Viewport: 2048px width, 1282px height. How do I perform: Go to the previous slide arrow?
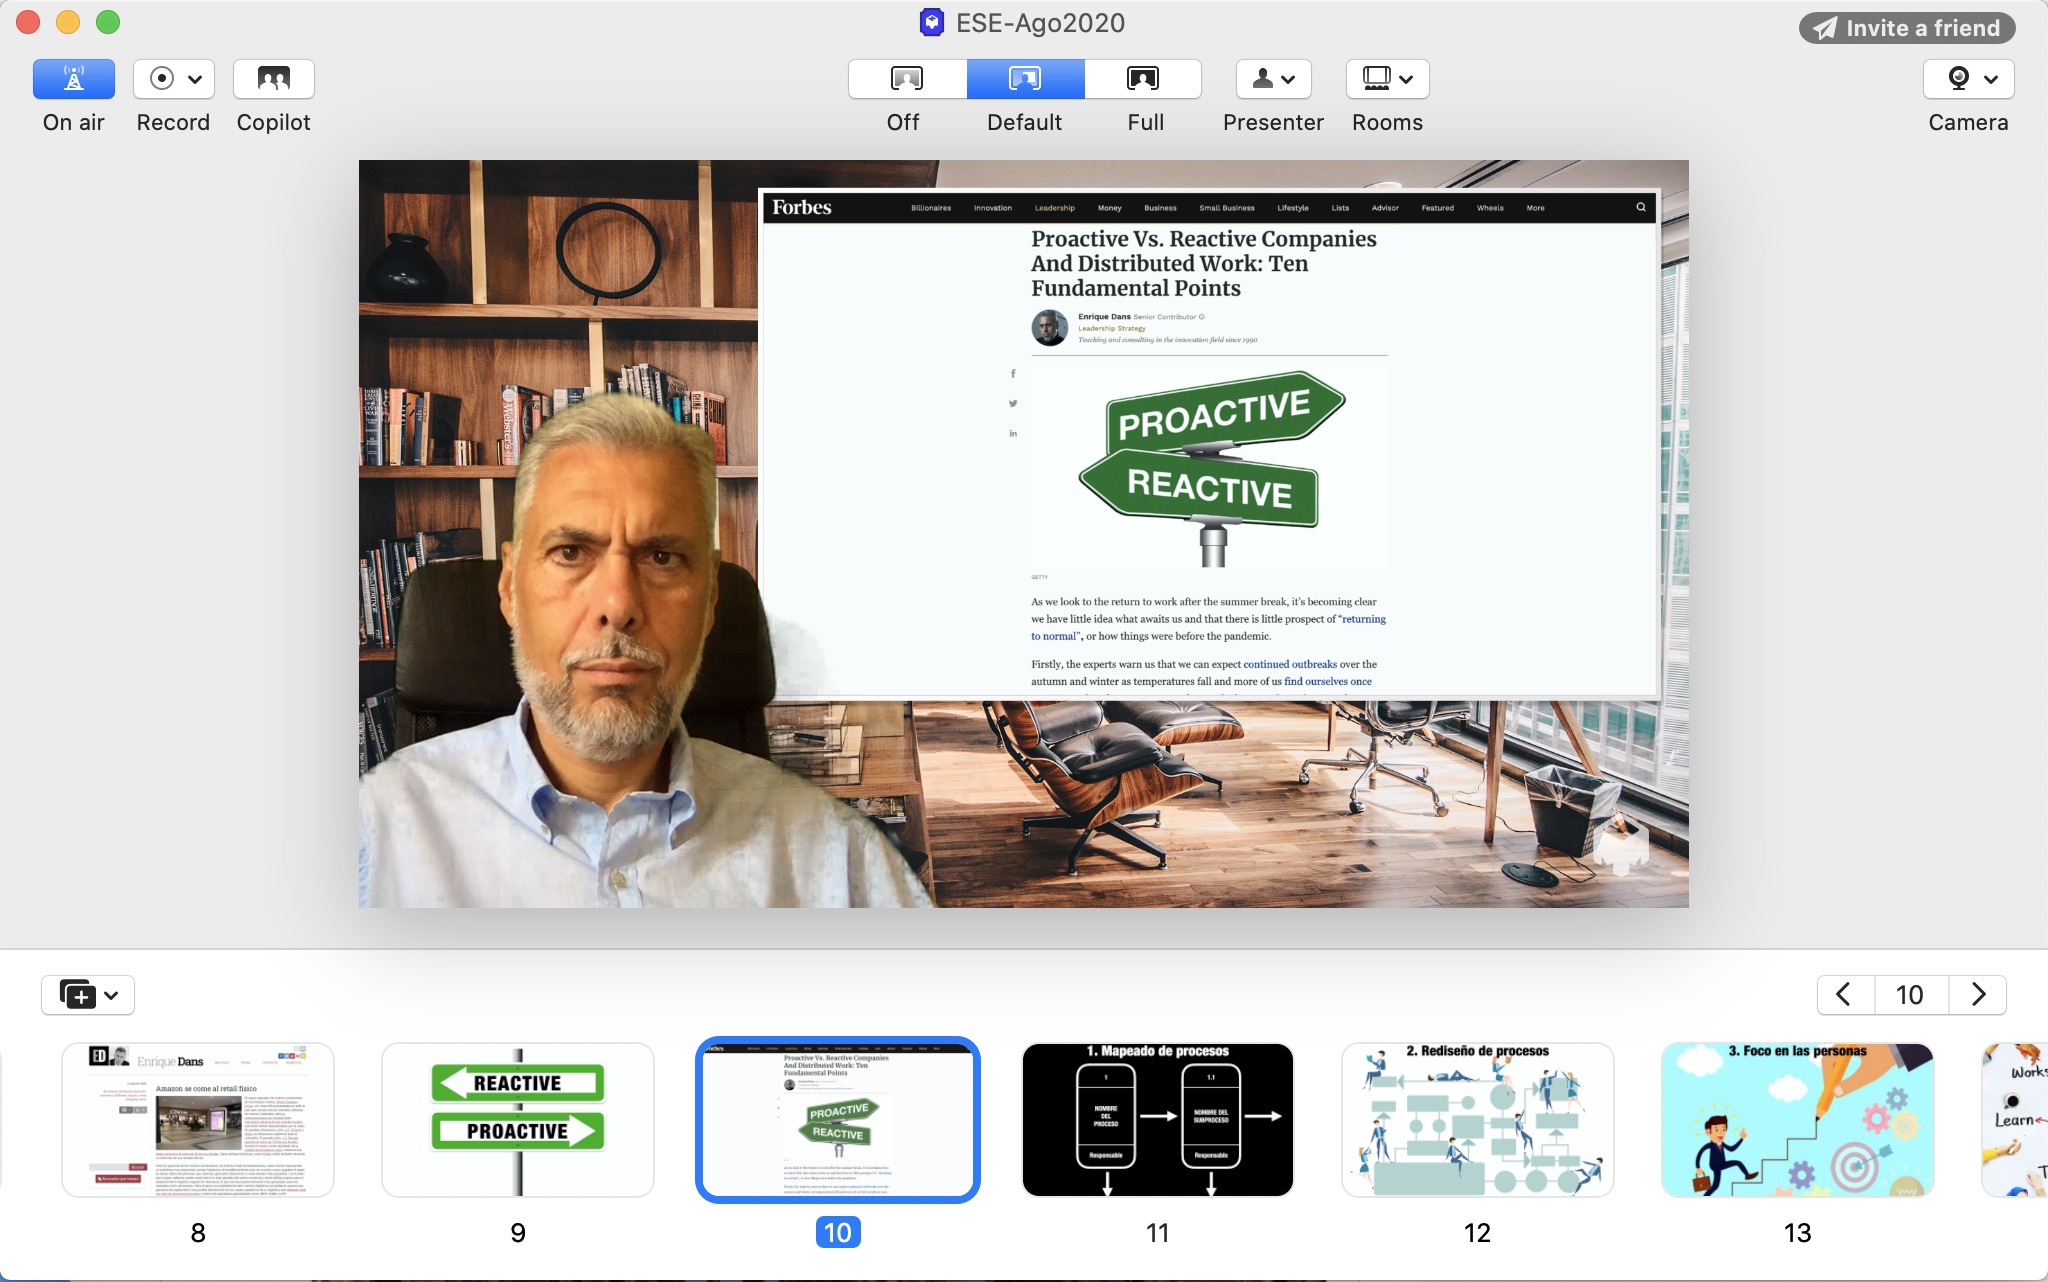click(x=1844, y=995)
